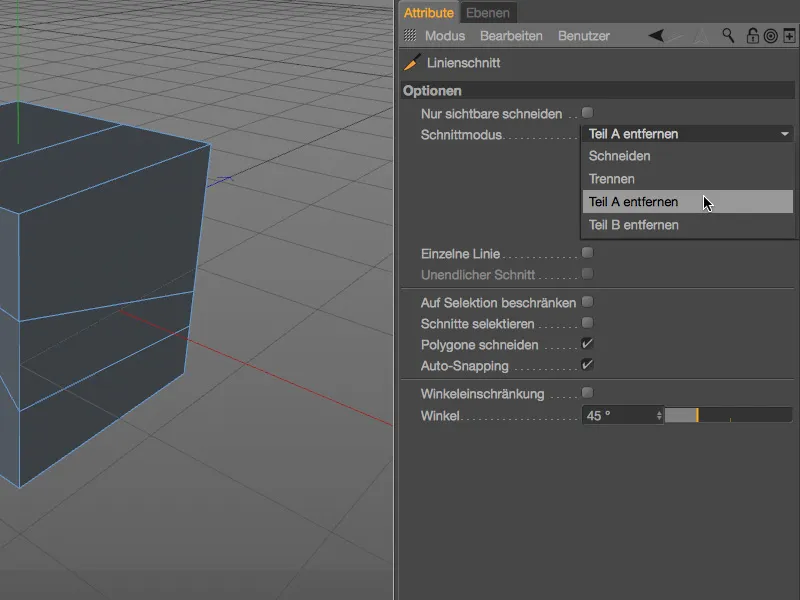Open the Modus menu
This screenshot has height=600, width=800.
pyautogui.click(x=445, y=36)
